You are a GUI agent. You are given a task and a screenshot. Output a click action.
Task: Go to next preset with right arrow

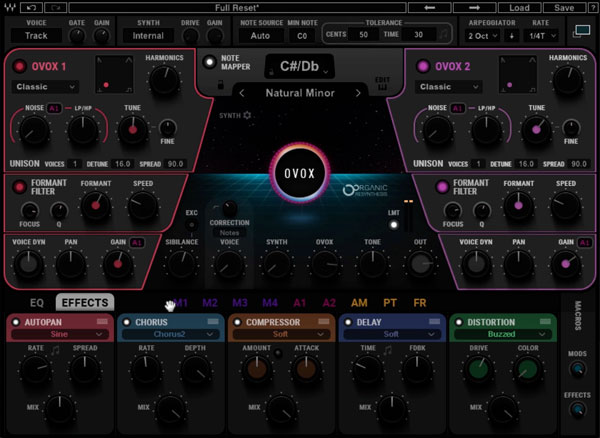click(x=474, y=7)
